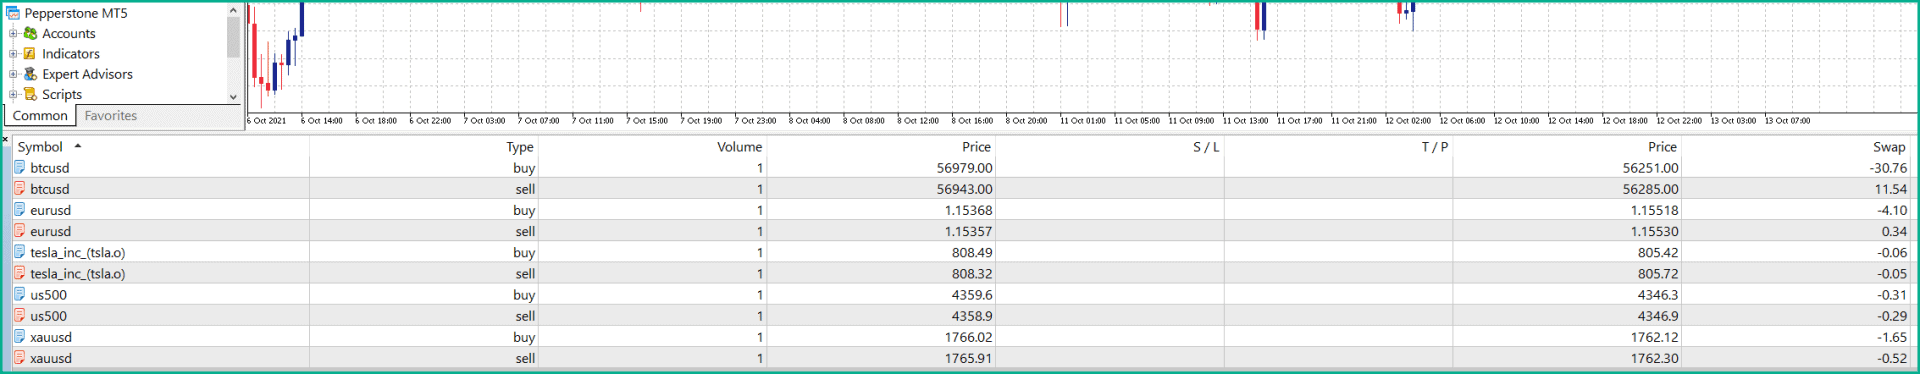Select the btcusd buy symbol text
1920x374 pixels.
click(x=50, y=168)
